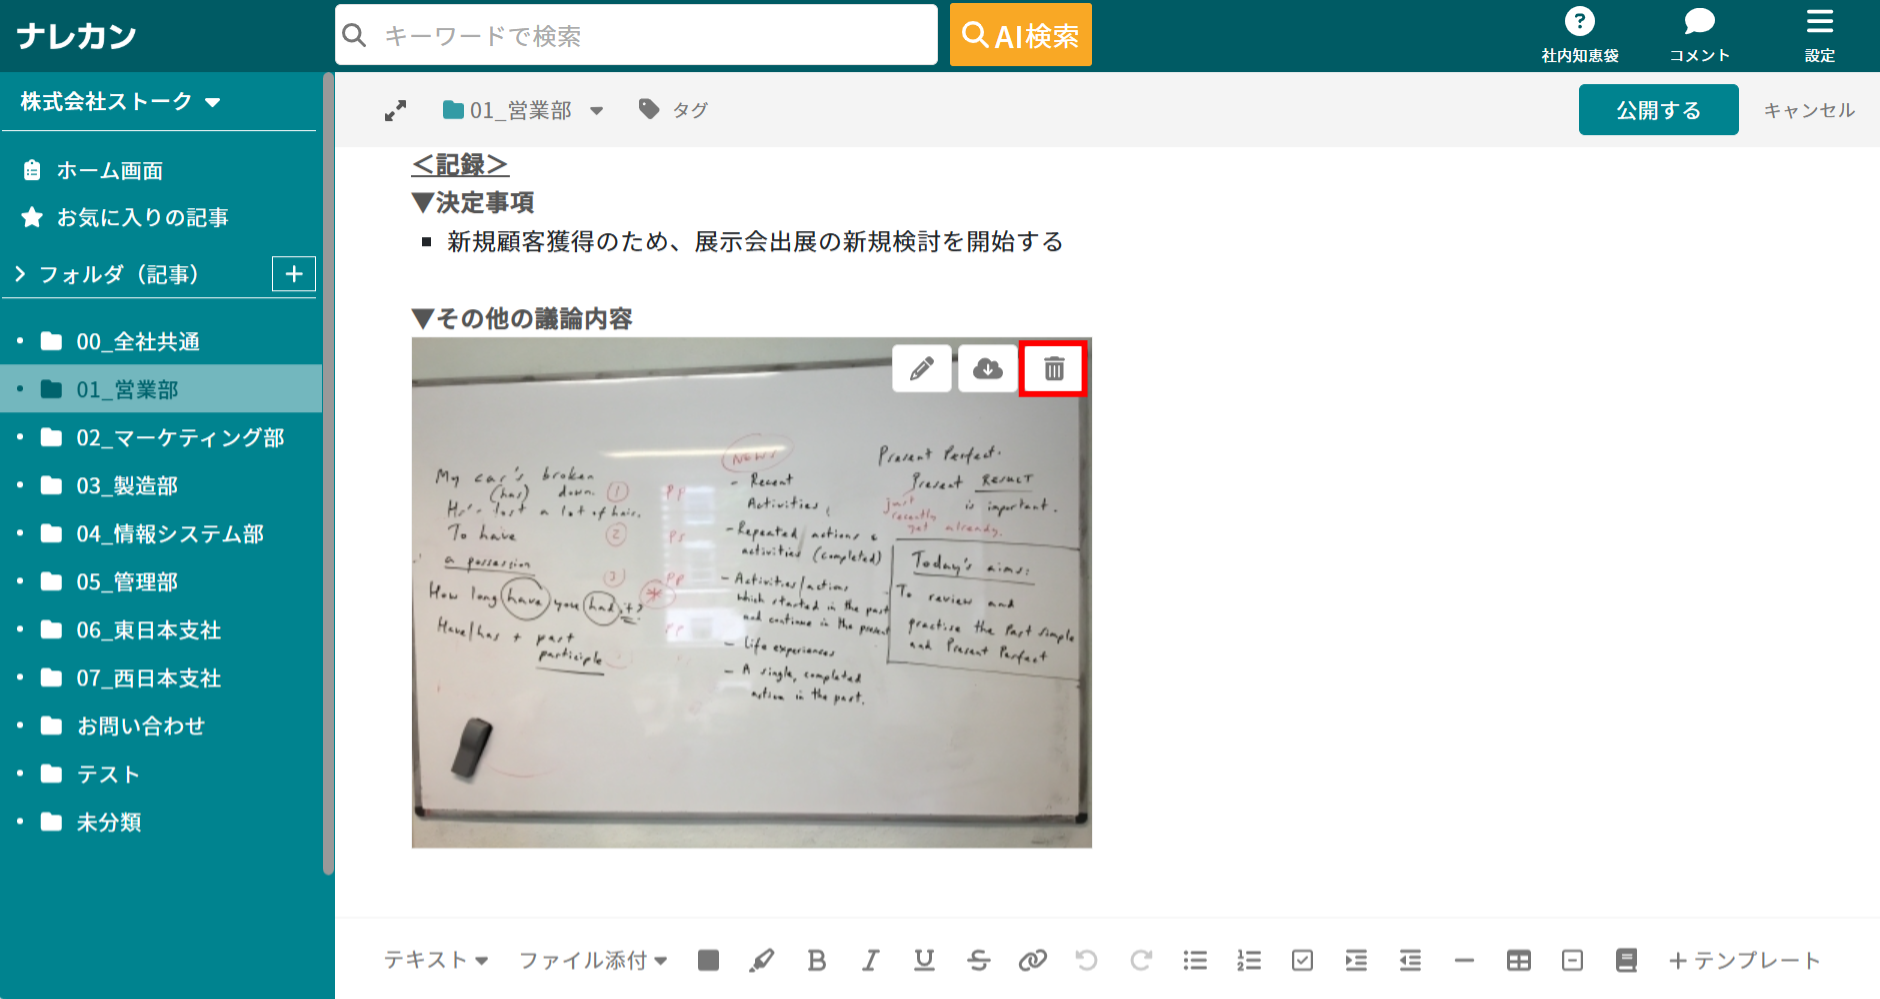Apply bold formatting to text
Screen dimensions: 1880x999
[817, 960]
